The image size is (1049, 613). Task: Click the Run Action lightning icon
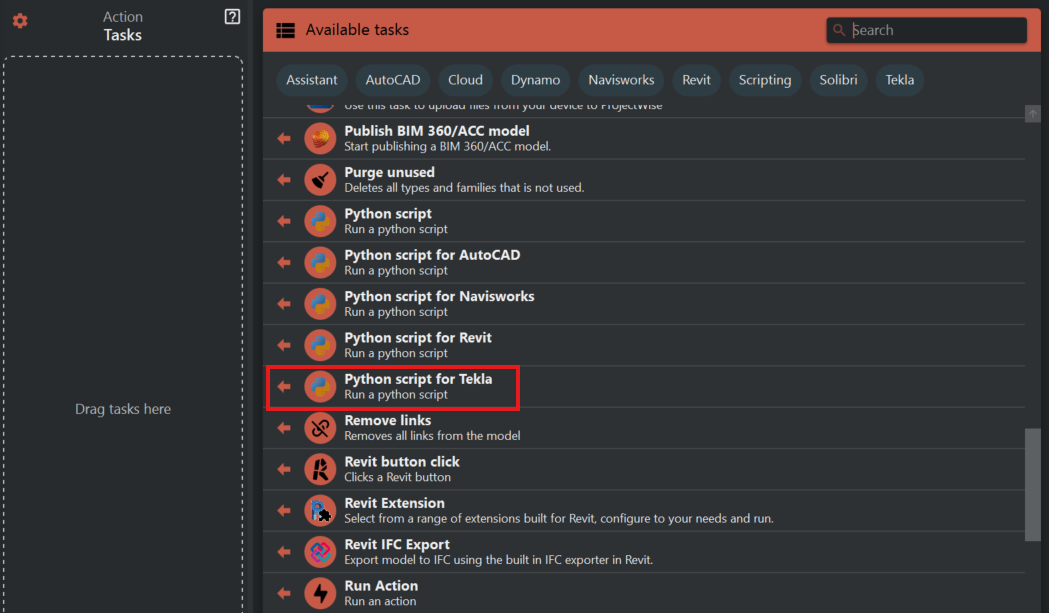tap(320, 593)
